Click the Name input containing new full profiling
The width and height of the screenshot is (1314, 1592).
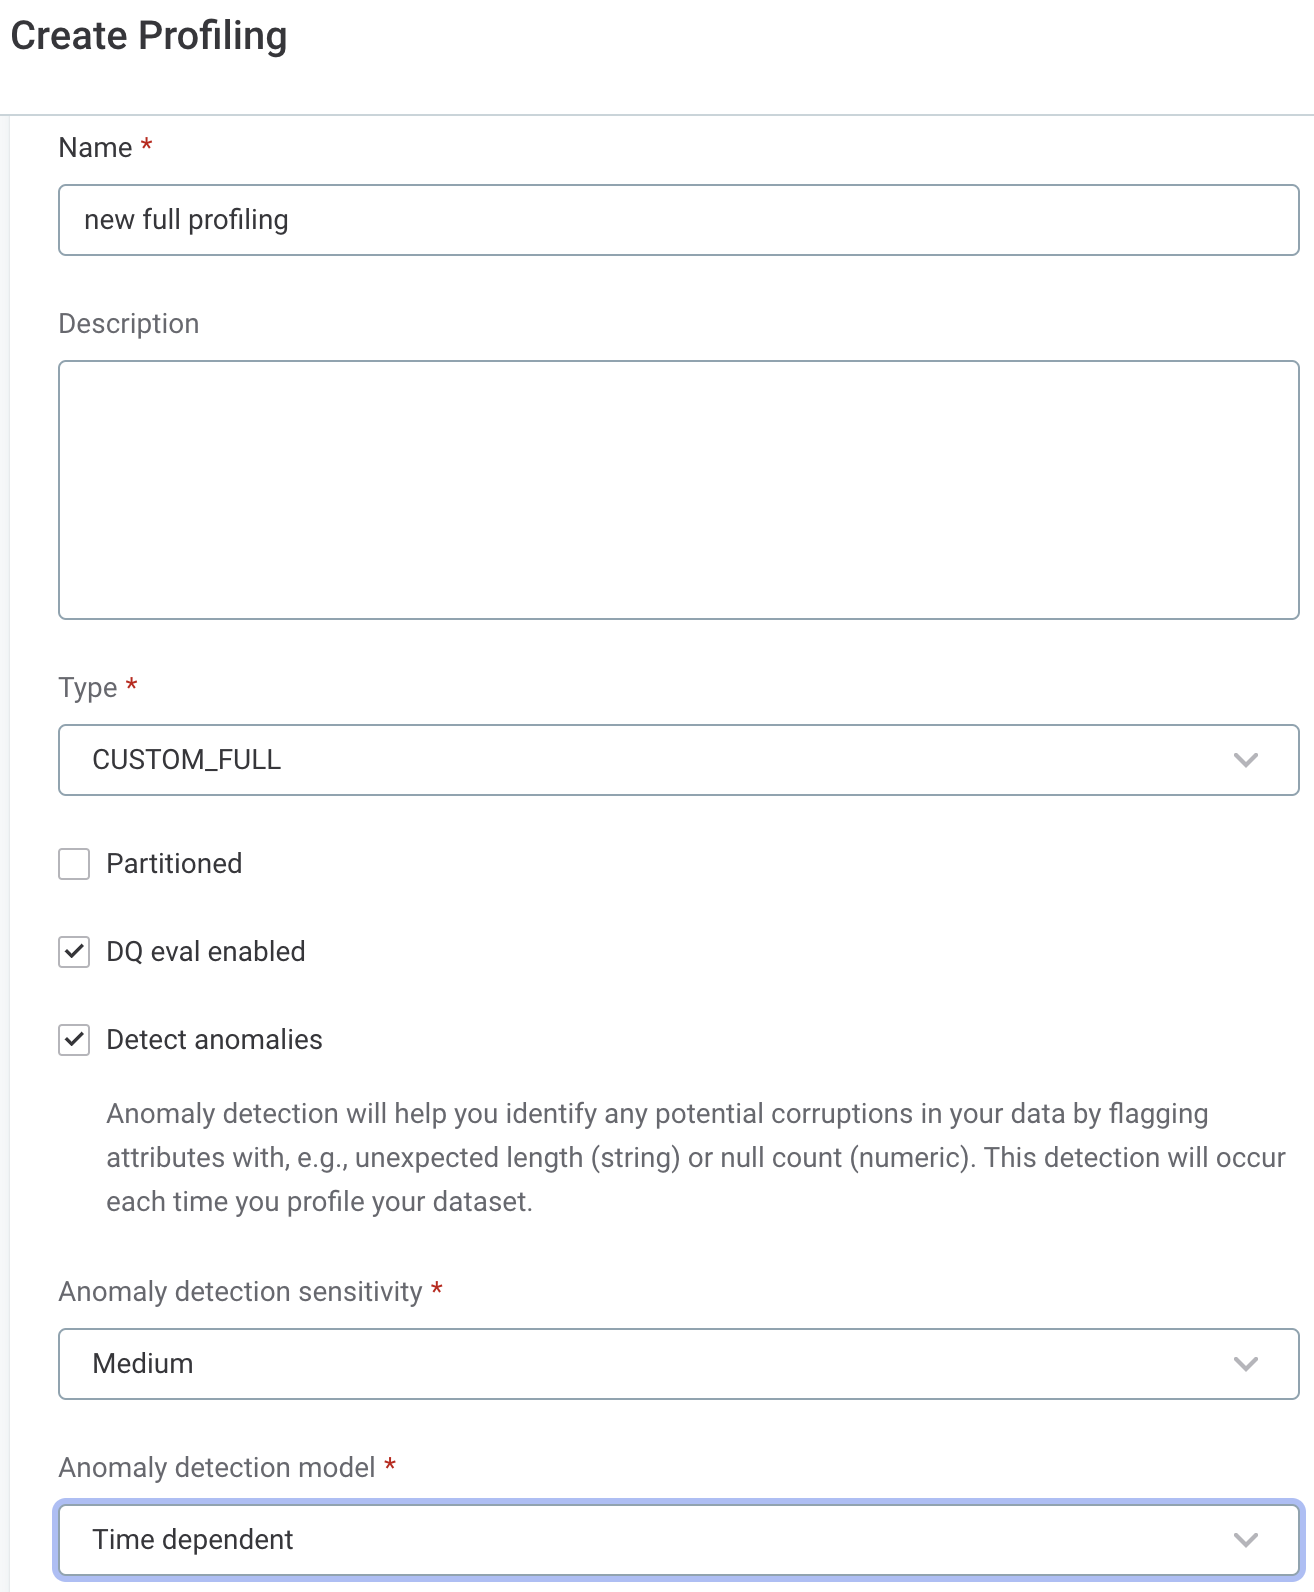click(x=678, y=220)
